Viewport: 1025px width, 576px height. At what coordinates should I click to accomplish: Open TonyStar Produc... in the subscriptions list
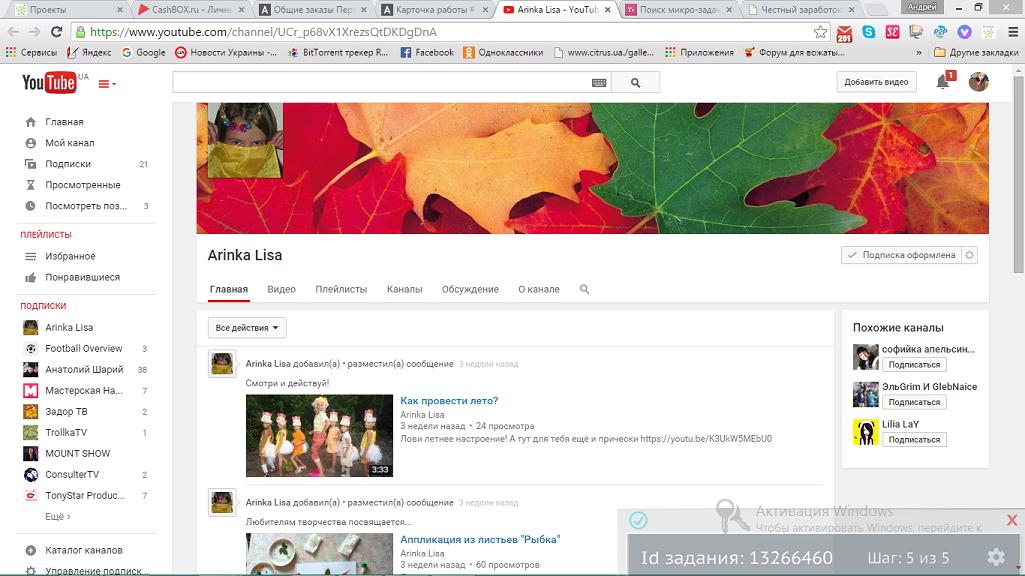pos(85,496)
